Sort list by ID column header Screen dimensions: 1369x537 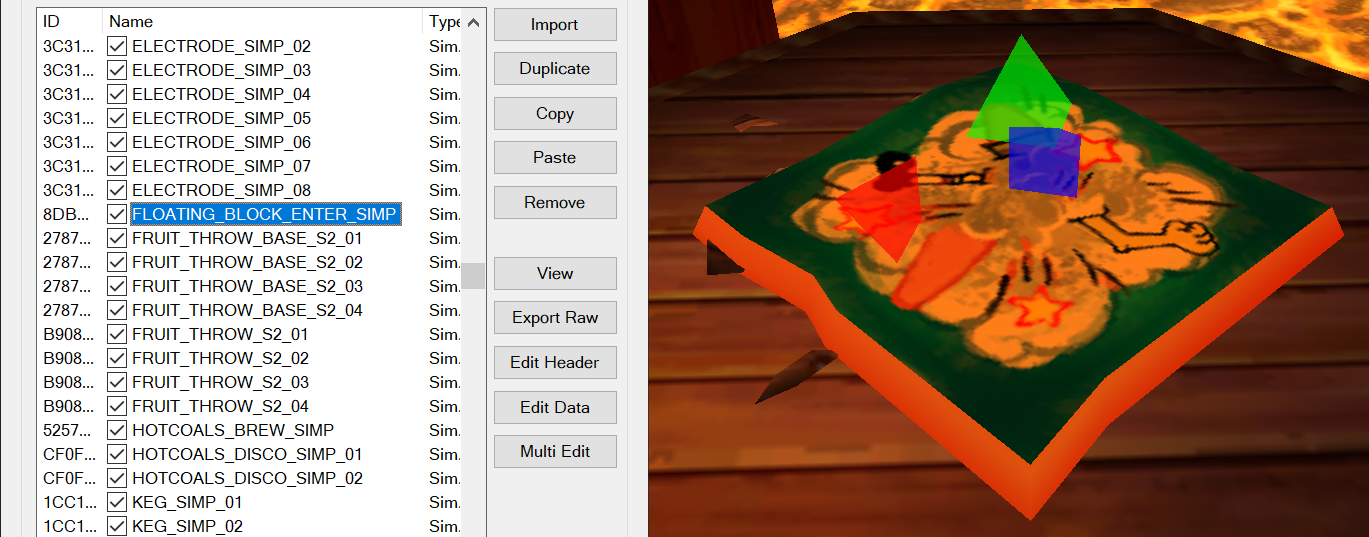coord(70,21)
